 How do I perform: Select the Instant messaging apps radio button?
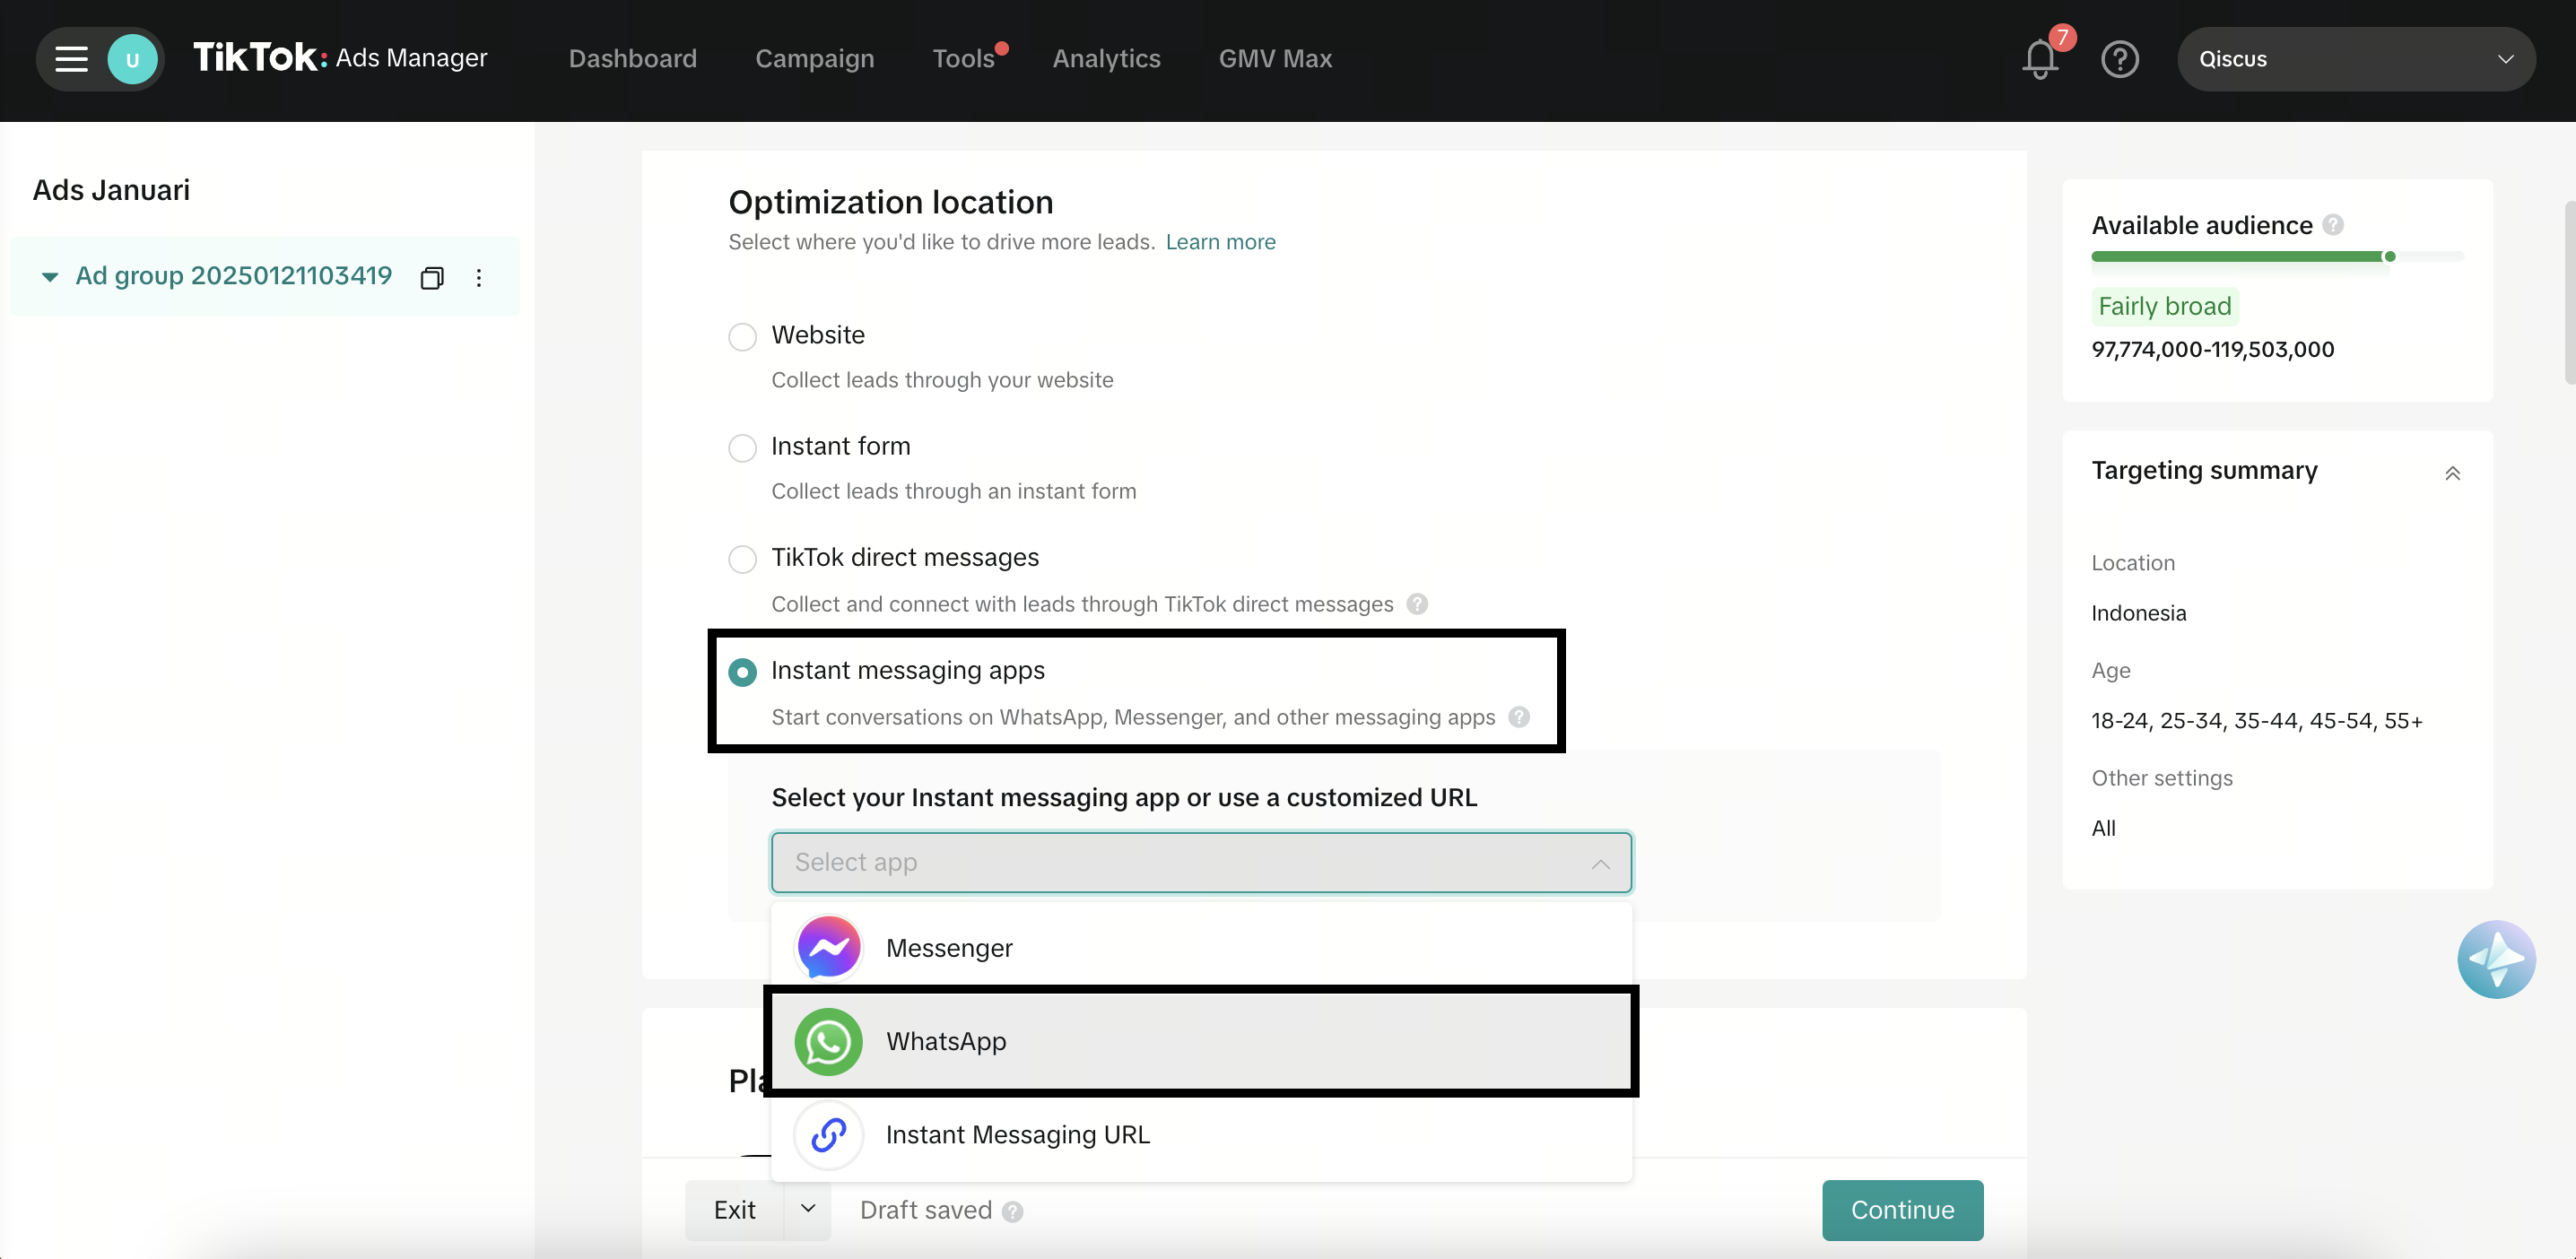(742, 672)
